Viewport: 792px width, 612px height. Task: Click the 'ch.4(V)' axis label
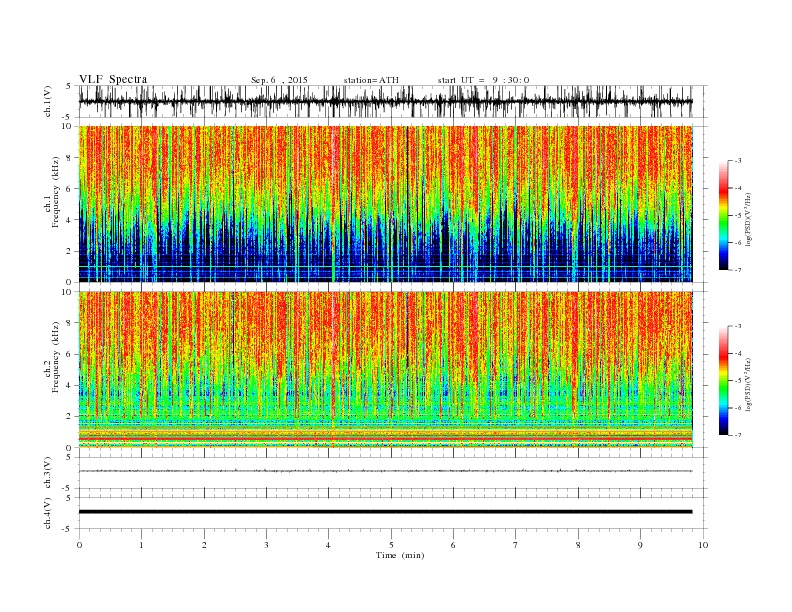48,513
